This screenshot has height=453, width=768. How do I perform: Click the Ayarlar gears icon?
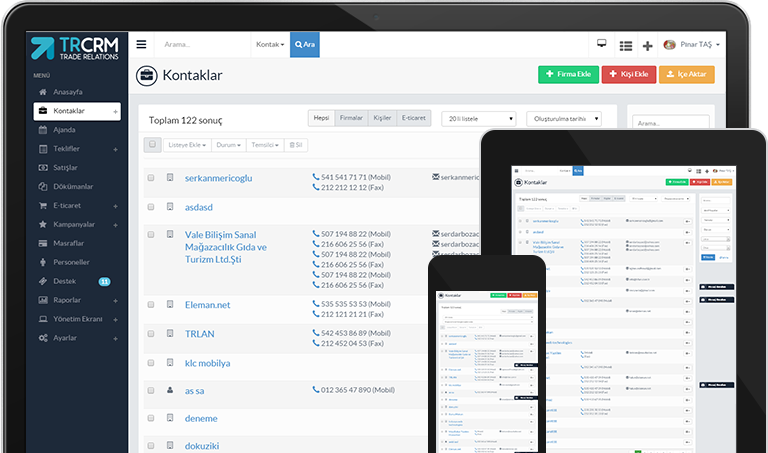pos(43,338)
